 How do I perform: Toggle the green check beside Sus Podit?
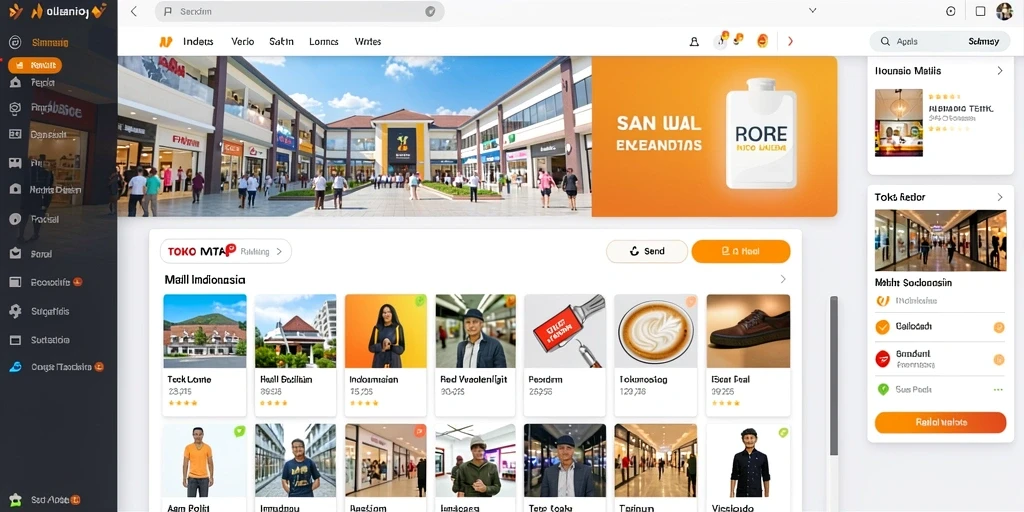point(883,389)
